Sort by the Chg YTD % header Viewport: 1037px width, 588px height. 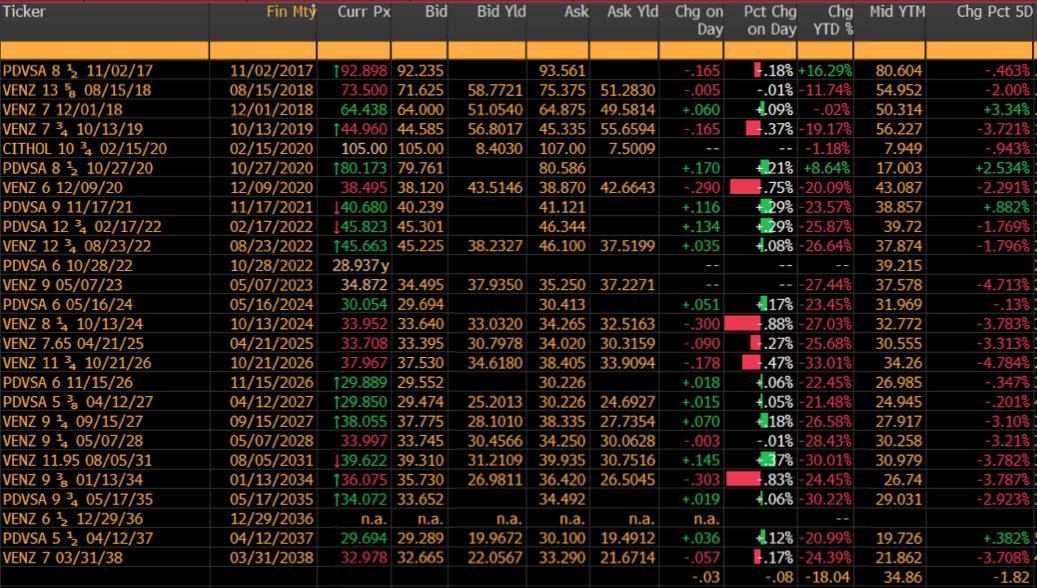[x=832, y=21]
